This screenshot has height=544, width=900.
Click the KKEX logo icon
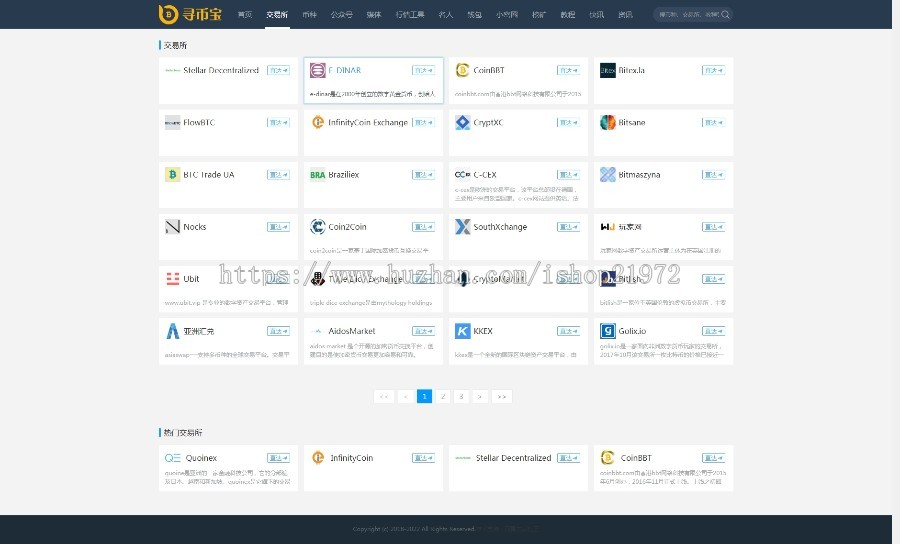(463, 331)
